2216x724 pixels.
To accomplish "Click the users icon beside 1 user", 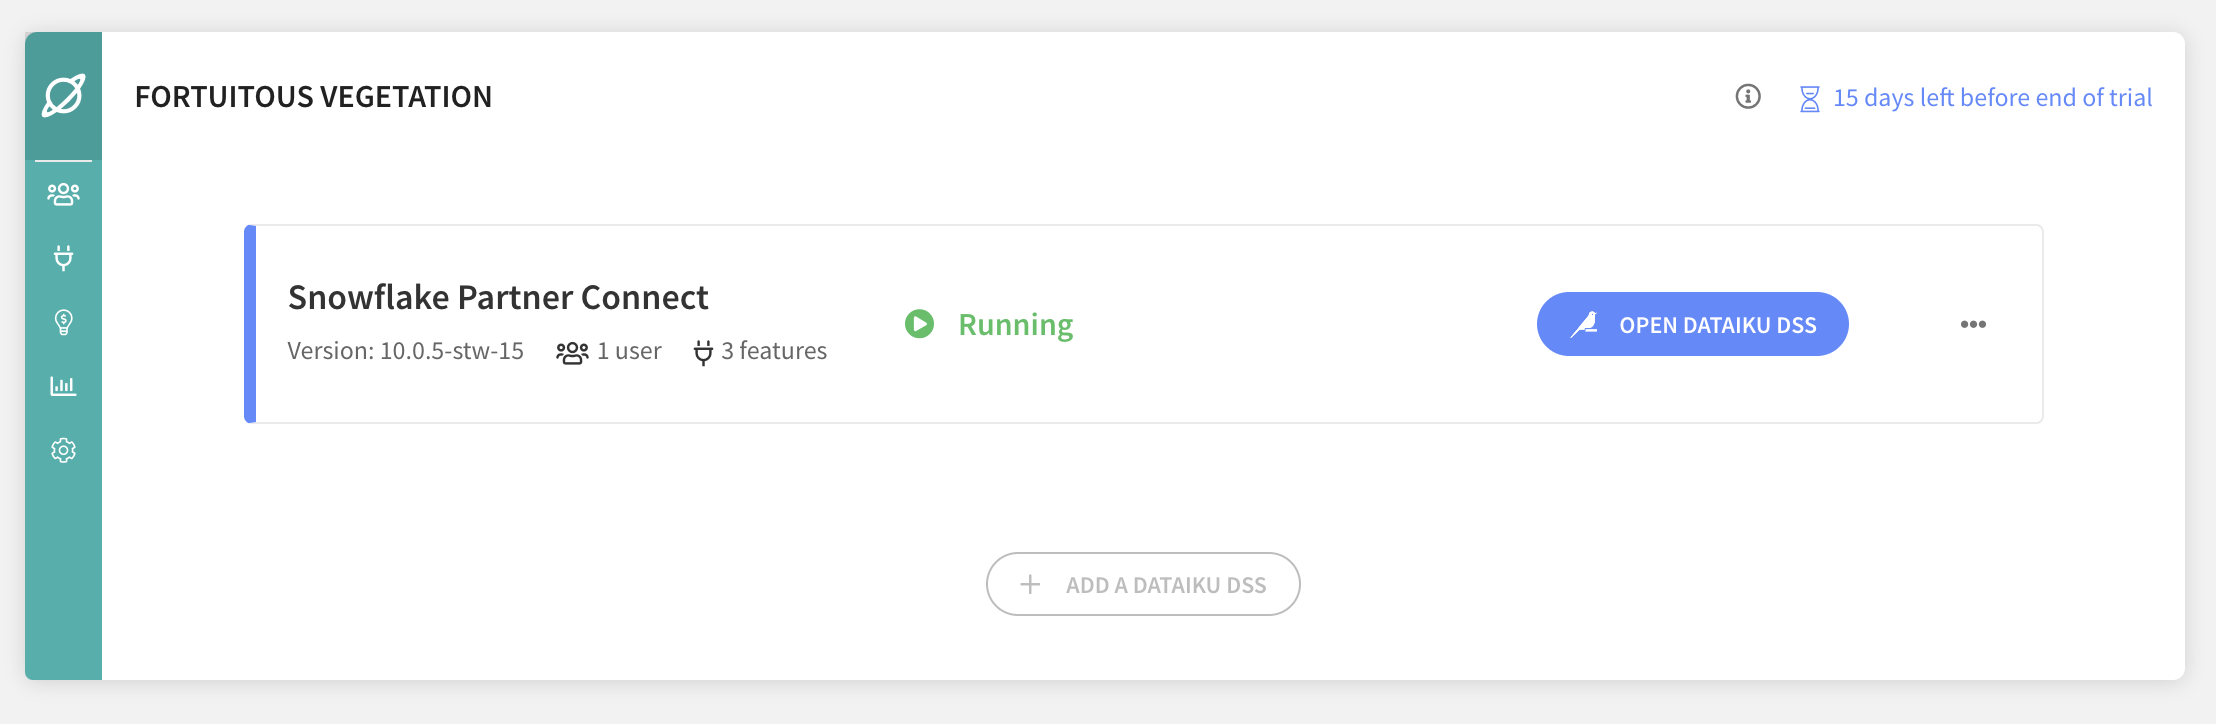I will click(x=572, y=352).
